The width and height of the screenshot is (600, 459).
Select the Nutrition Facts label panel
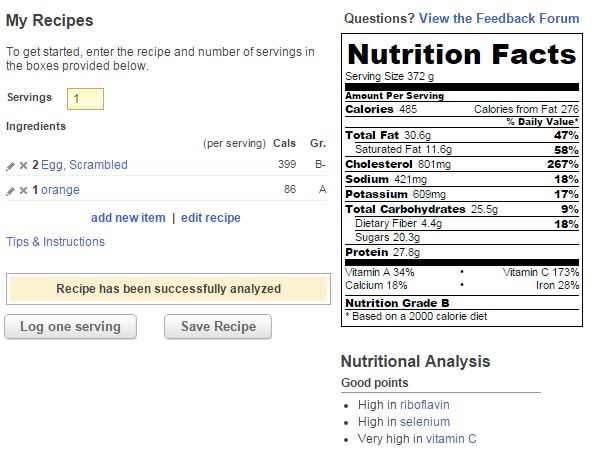(462, 180)
